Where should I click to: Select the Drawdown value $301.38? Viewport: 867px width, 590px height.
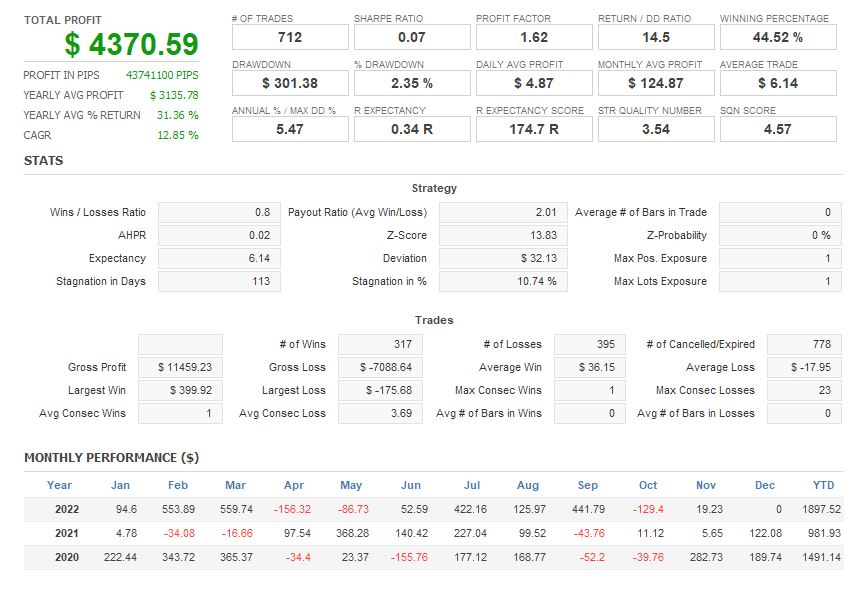290,83
